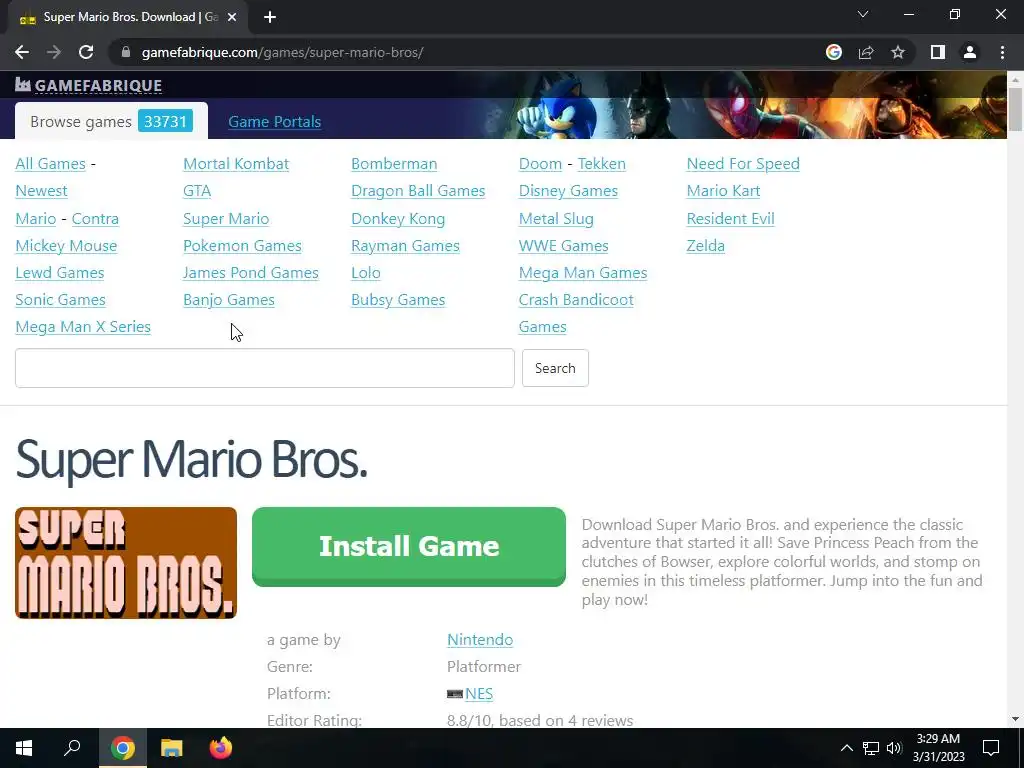Click the Search button
Screen dimensions: 1024x768
555,368
